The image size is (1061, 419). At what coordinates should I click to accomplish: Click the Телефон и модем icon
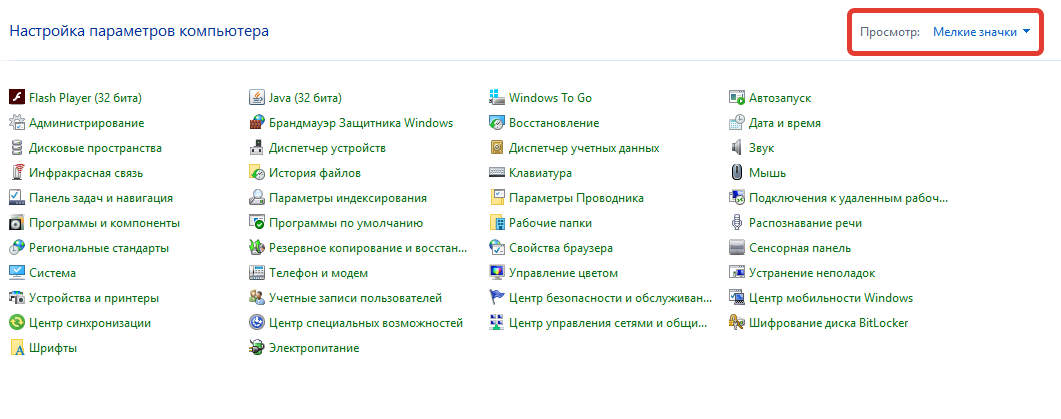tap(256, 273)
